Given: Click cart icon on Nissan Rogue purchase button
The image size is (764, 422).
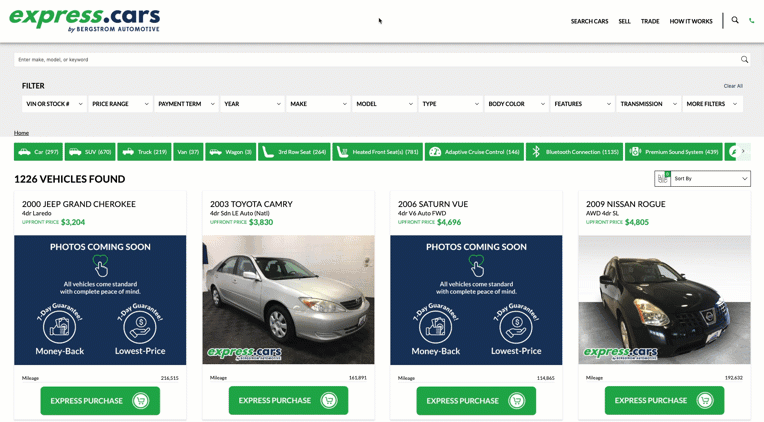Looking at the screenshot, I should coord(705,401).
